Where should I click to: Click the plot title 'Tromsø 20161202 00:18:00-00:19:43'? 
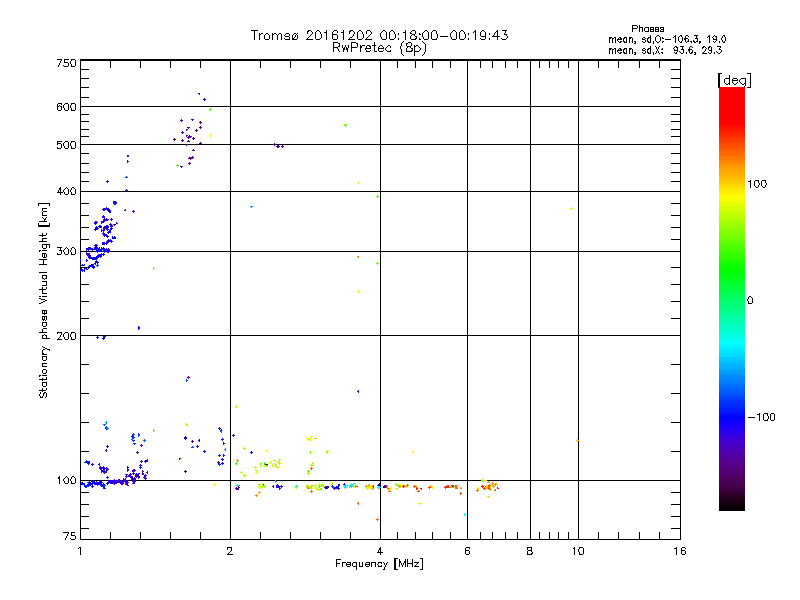point(379,35)
